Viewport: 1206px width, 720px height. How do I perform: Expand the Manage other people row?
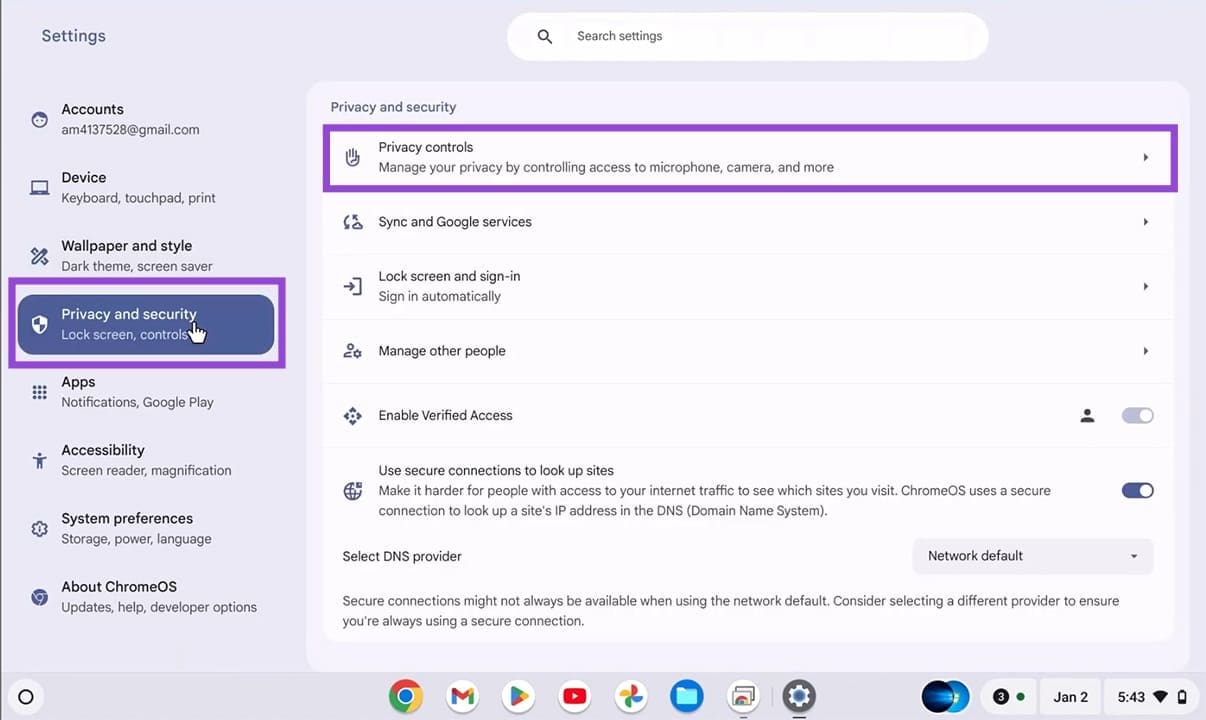tap(748, 351)
